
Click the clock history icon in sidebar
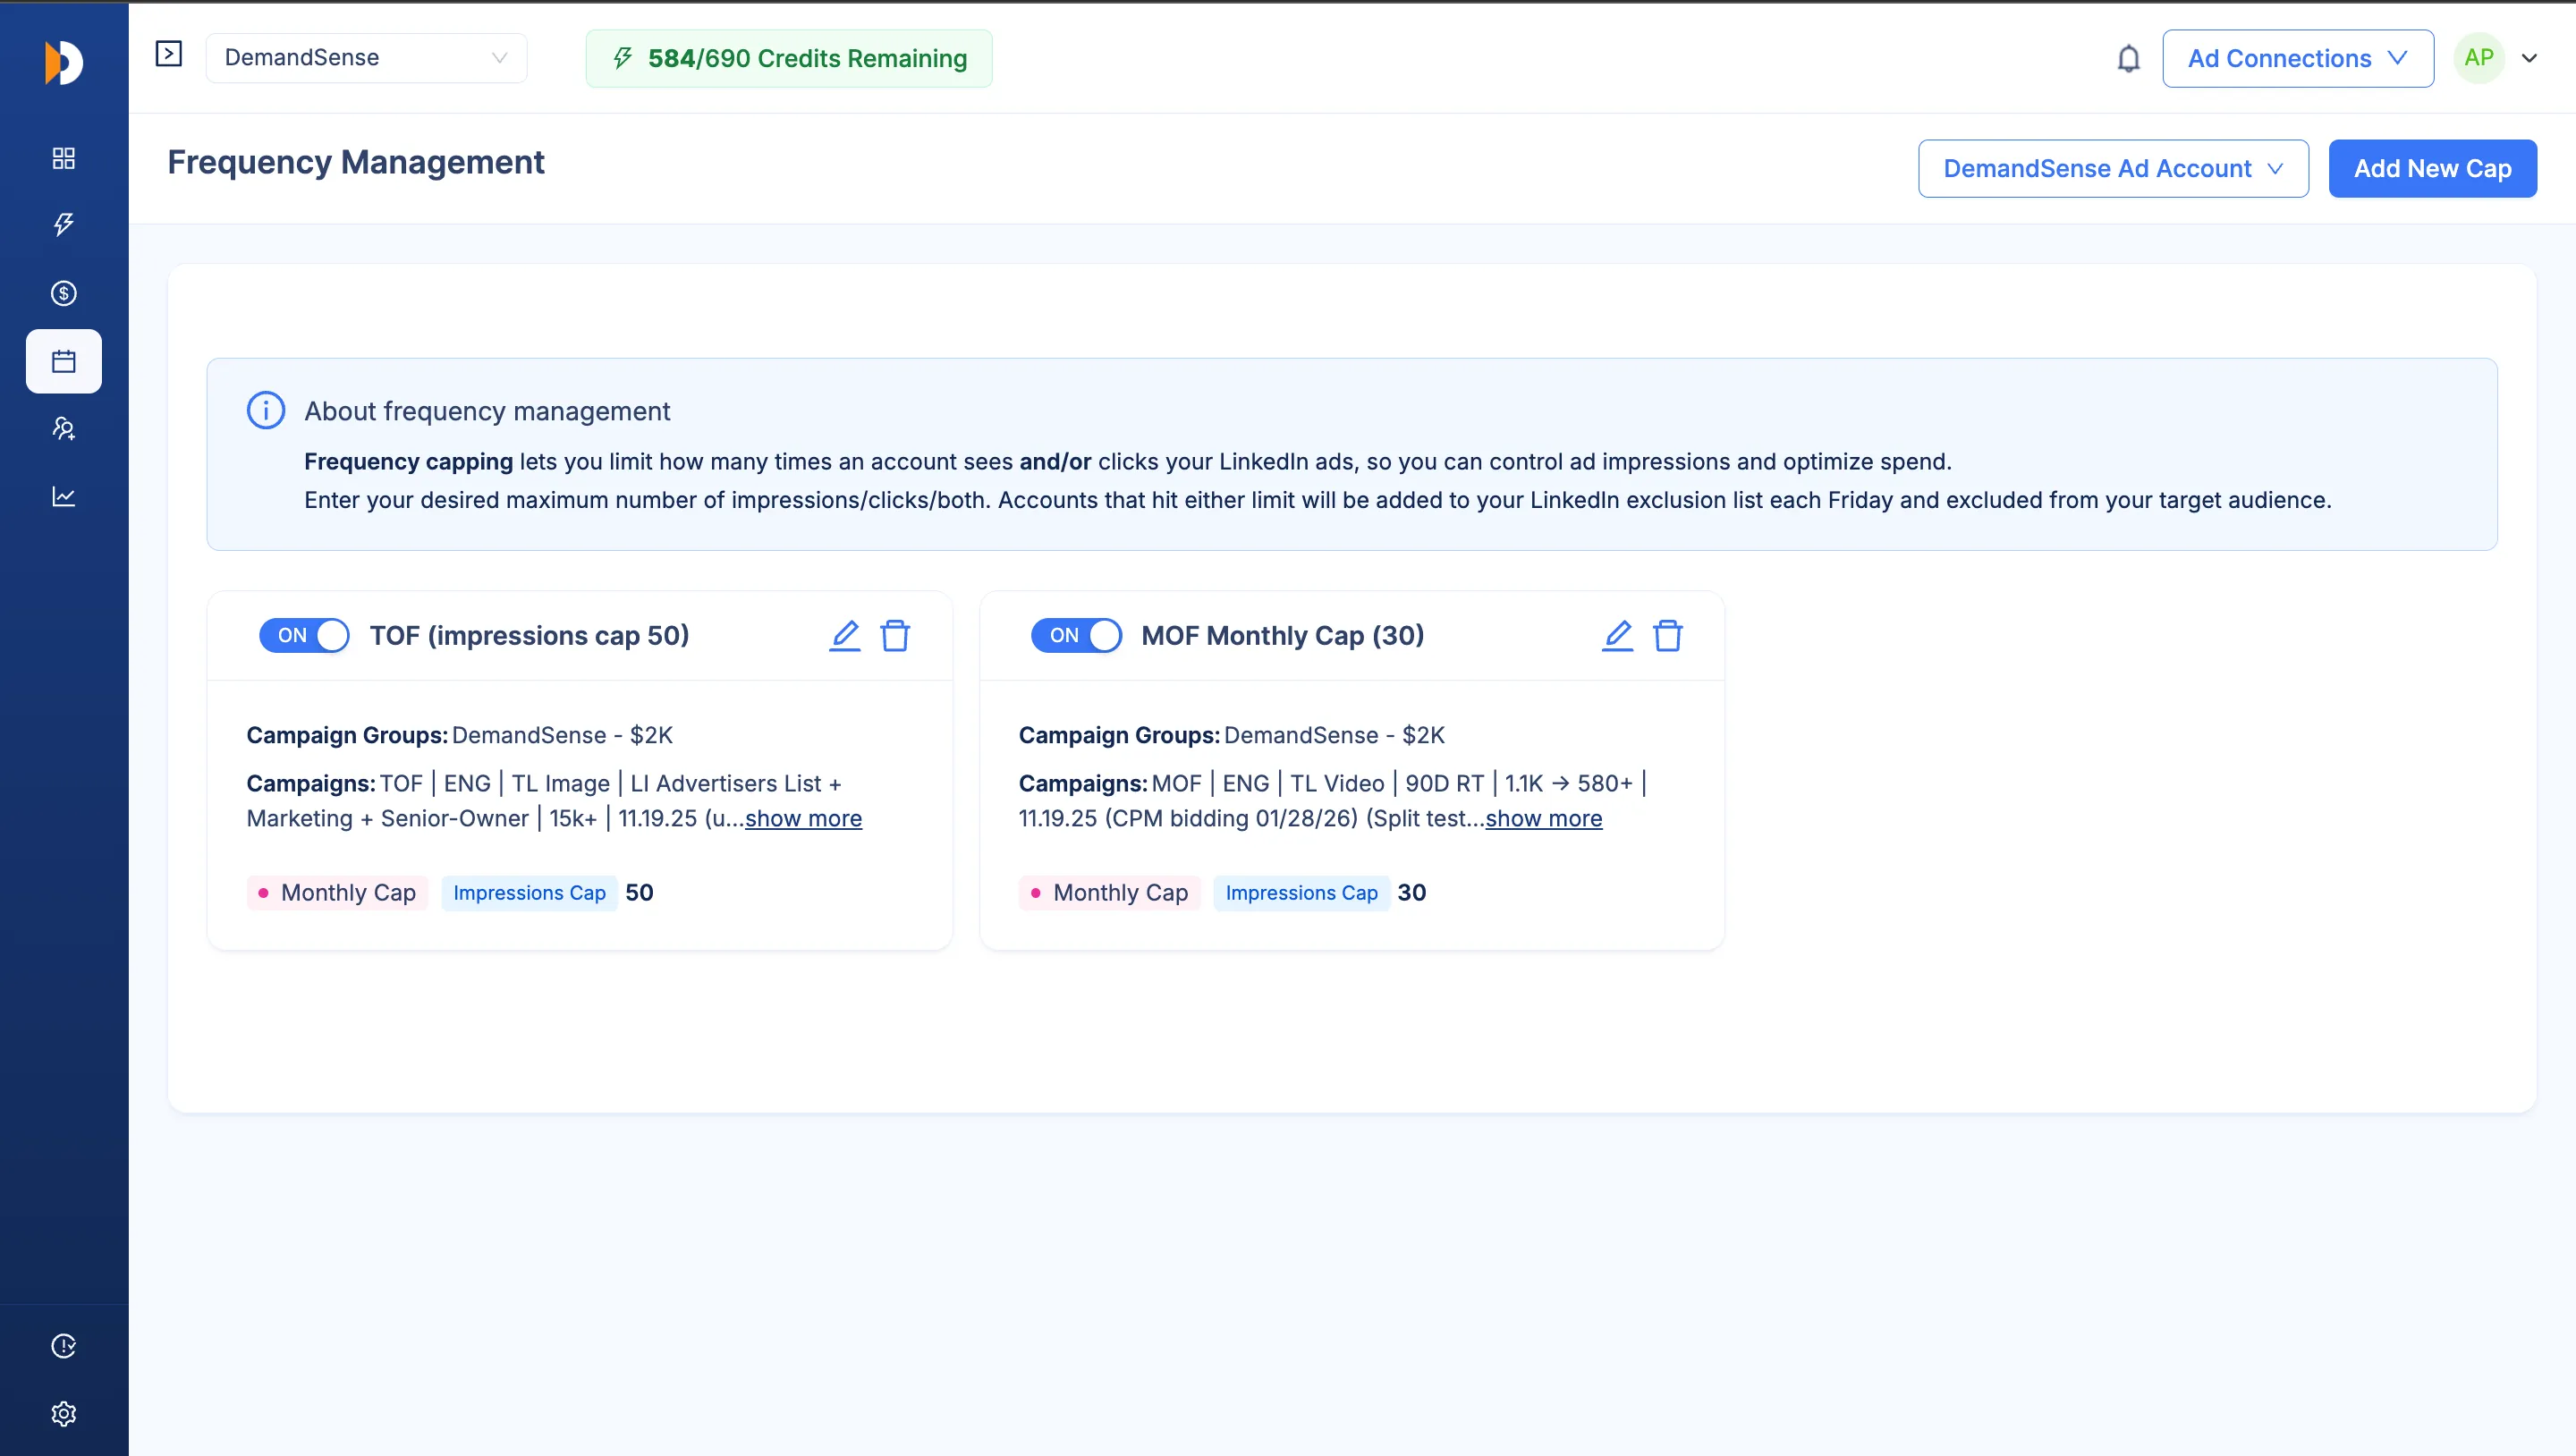(x=63, y=1346)
